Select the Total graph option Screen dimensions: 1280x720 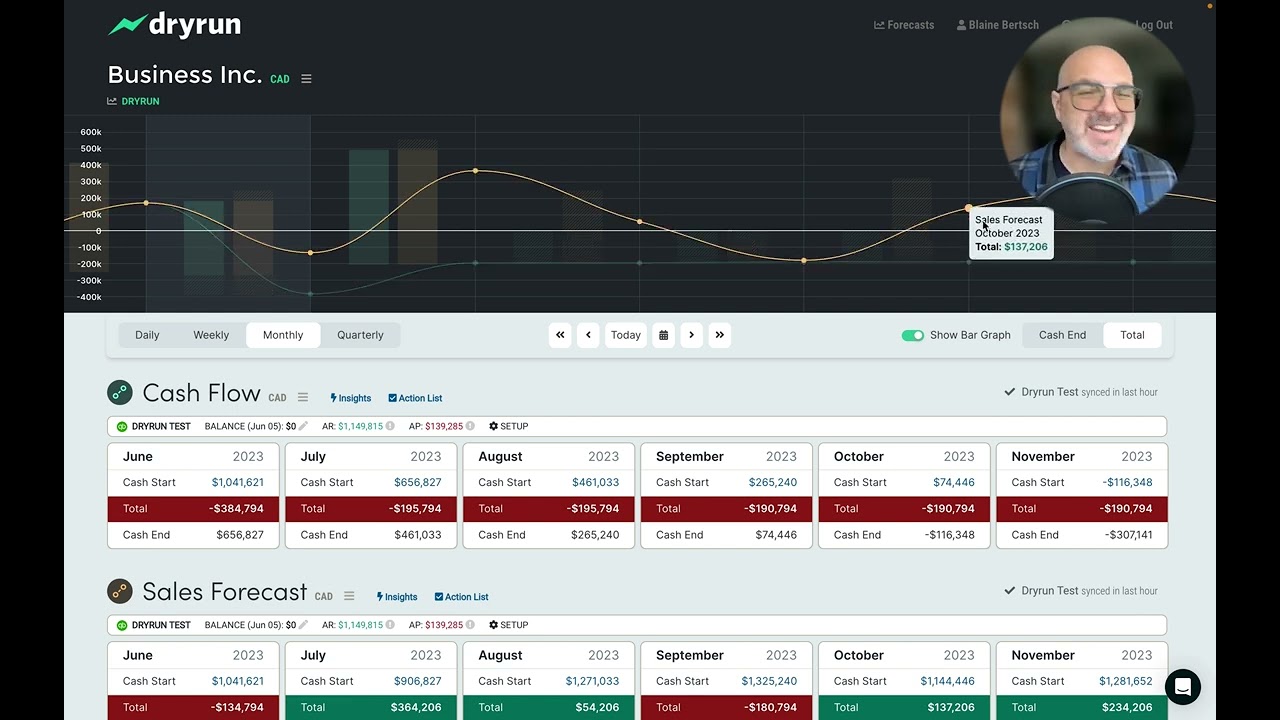[1132, 335]
